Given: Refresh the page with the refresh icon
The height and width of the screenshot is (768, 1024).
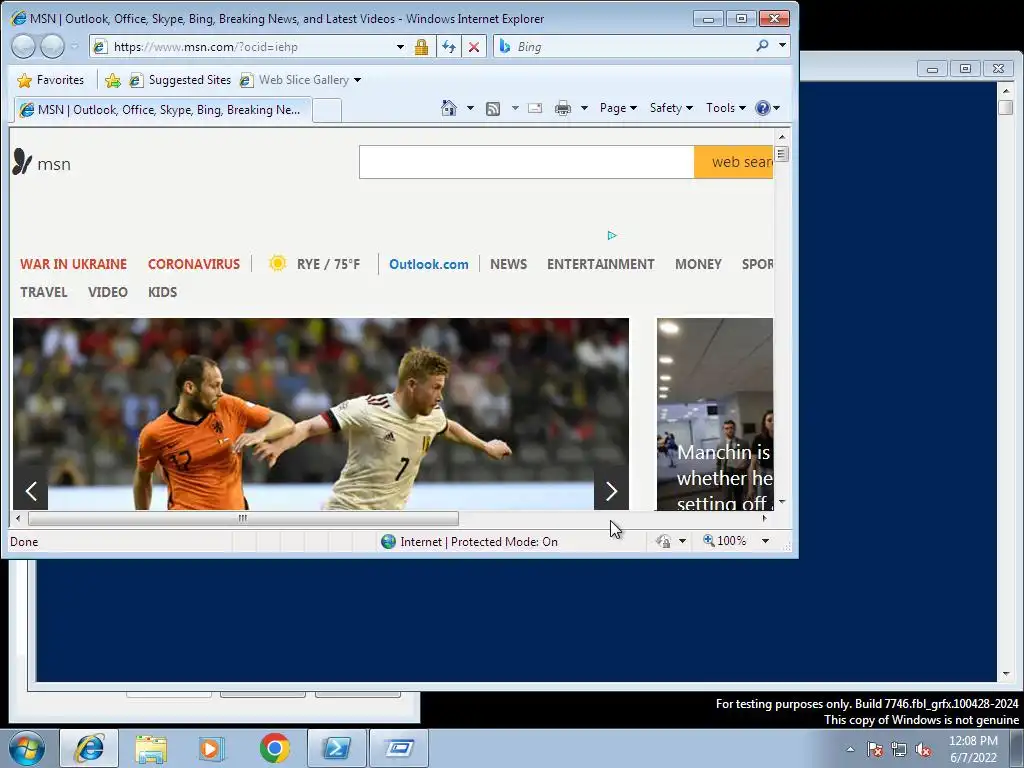Looking at the screenshot, I should pos(449,47).
